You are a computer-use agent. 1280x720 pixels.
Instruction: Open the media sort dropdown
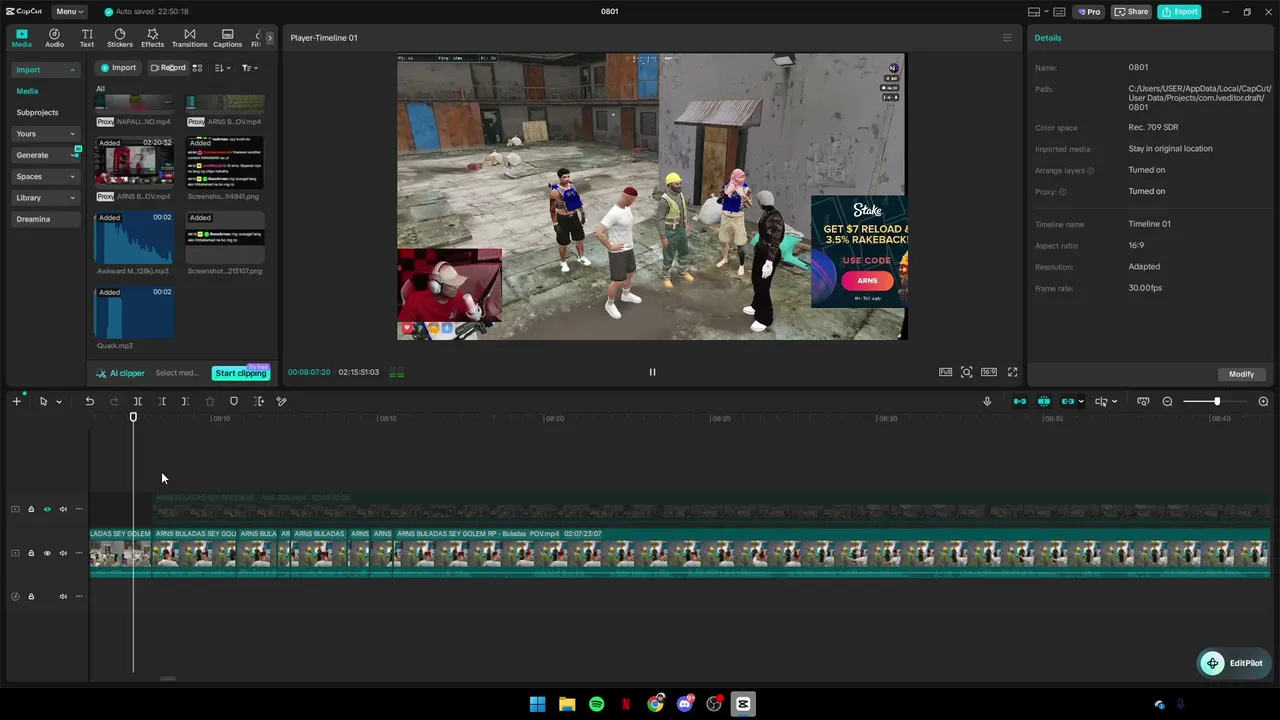223,68
